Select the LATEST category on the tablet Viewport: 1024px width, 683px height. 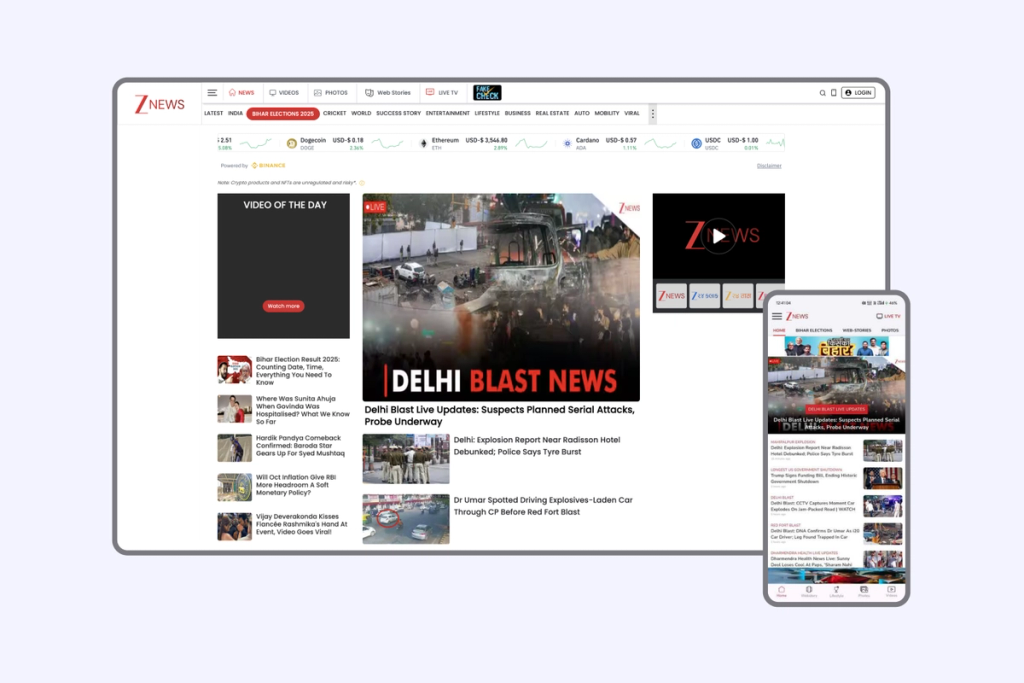(x=214, y=114)
